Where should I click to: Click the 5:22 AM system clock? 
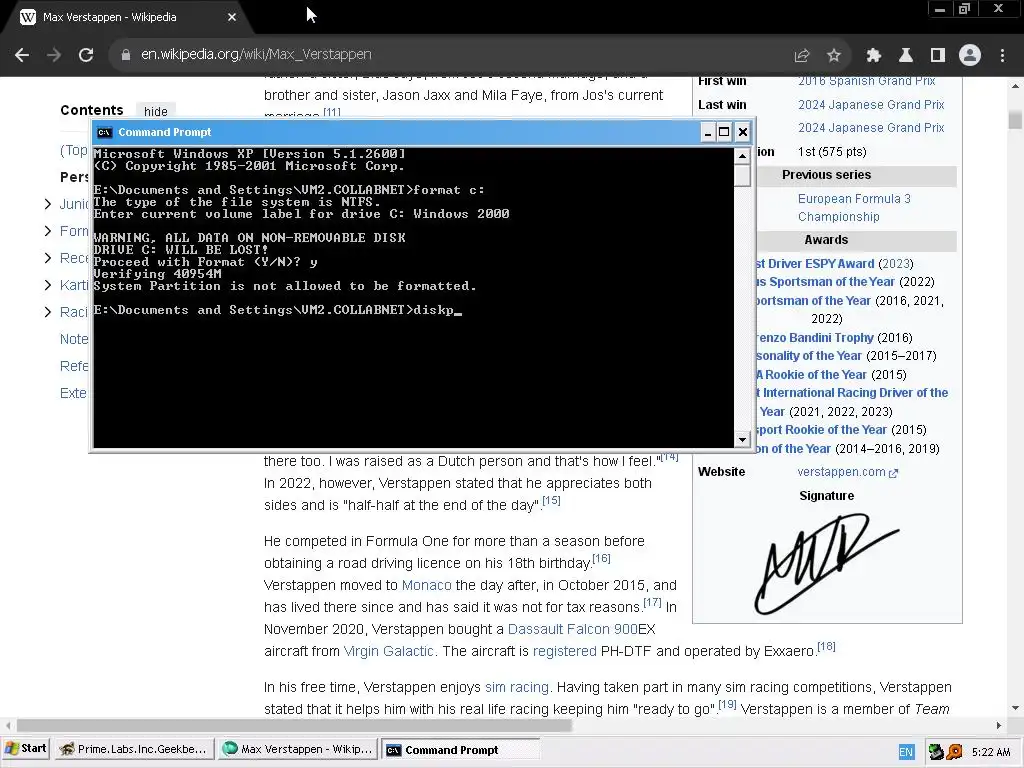pos(991,752)
